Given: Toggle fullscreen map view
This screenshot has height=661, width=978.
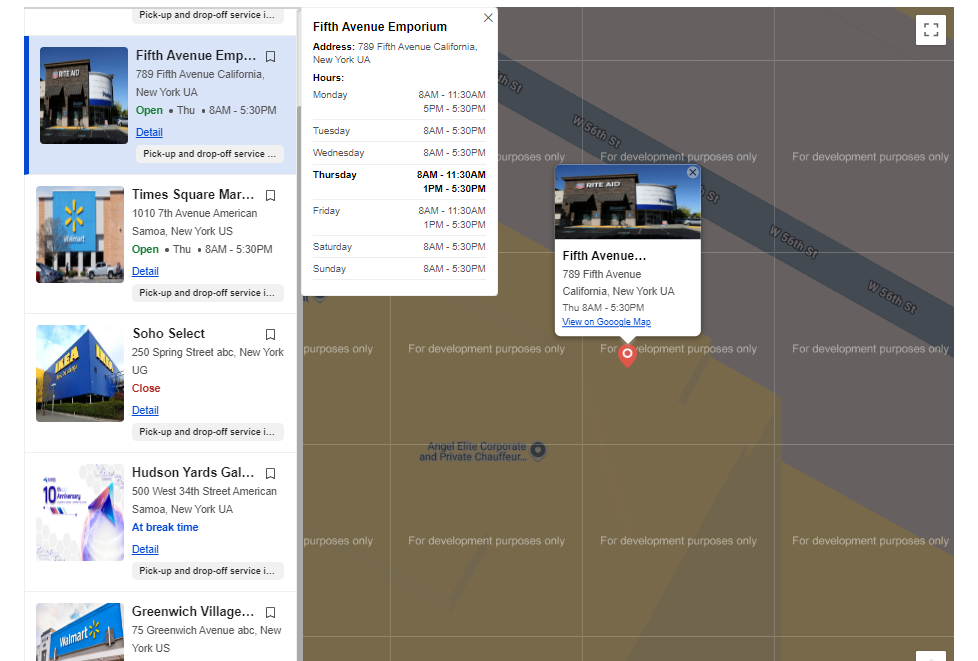Looking at the screenshot, I should point(930,30).
